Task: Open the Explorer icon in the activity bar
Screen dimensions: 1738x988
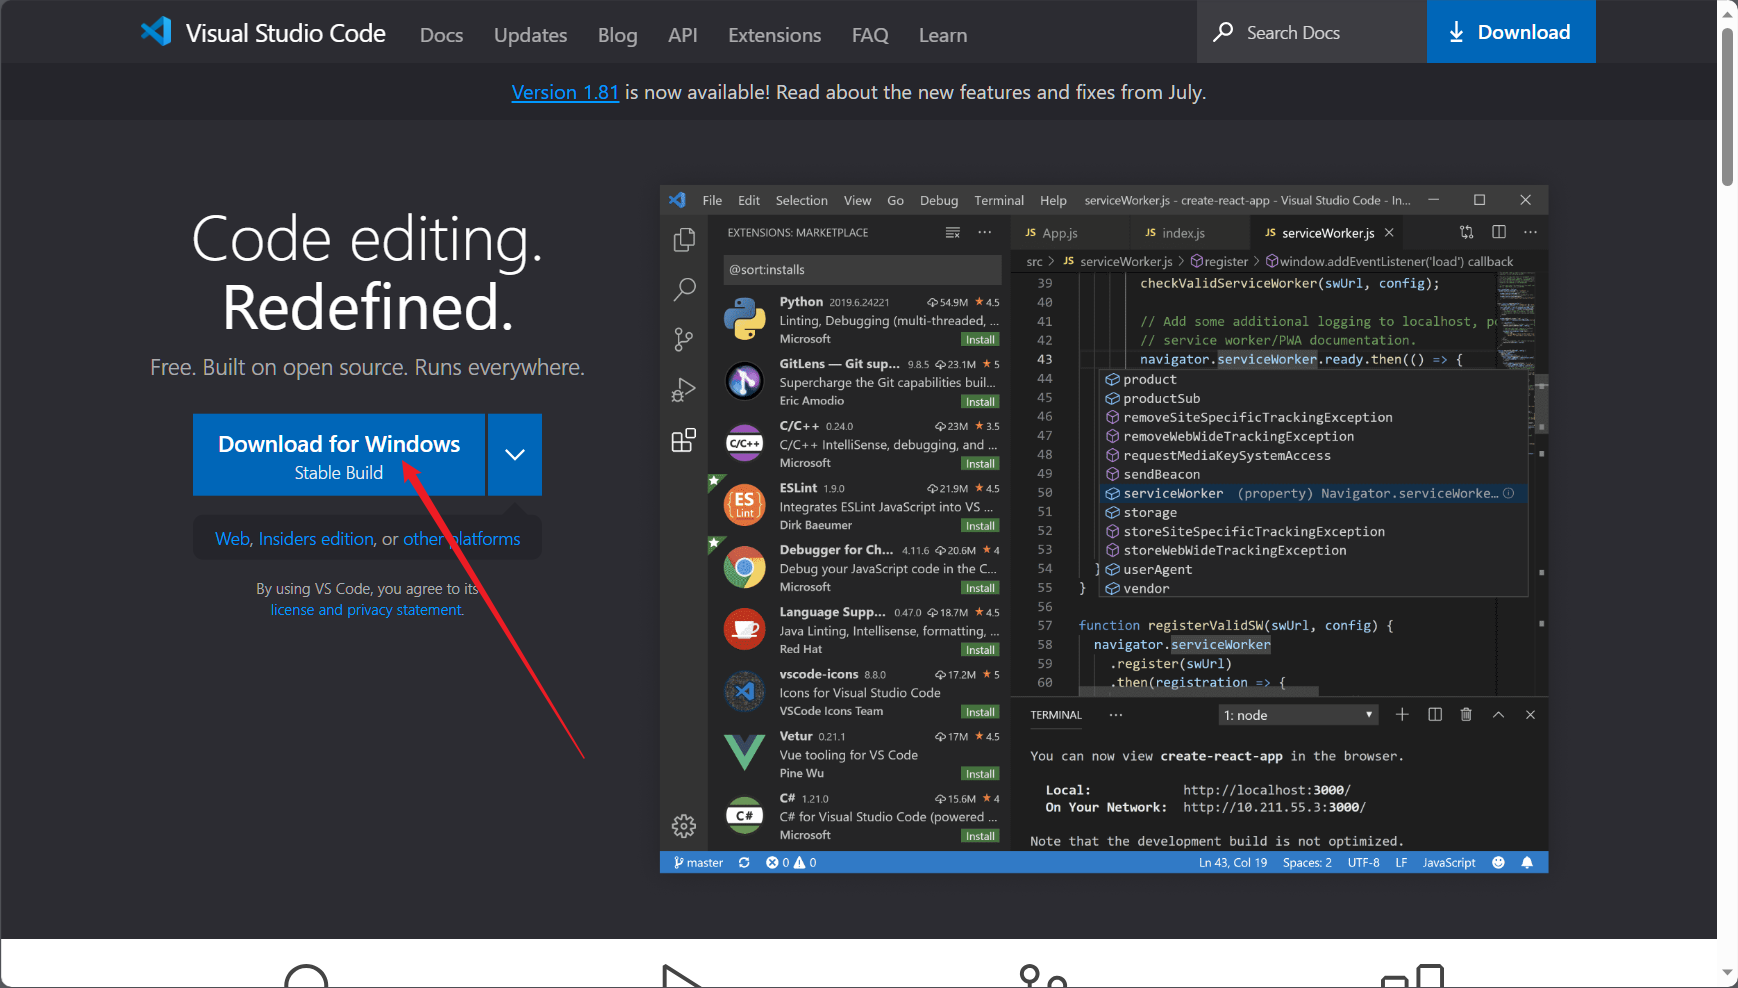Action: pyautogui.click(x=684, y=240)
